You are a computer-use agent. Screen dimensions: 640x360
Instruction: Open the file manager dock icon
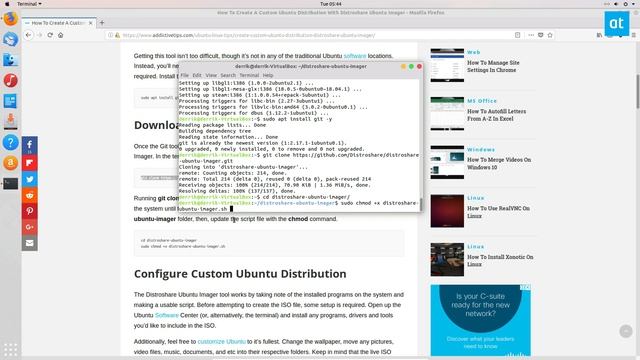point(11,60)
